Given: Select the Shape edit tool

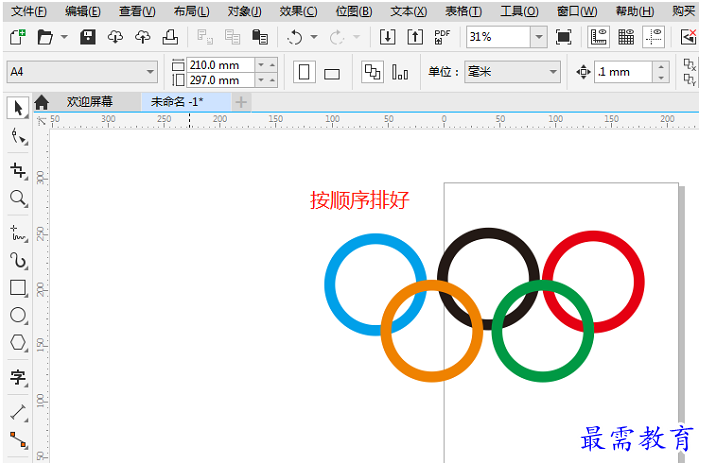Looking at the screenshot, I should [18, 136].
